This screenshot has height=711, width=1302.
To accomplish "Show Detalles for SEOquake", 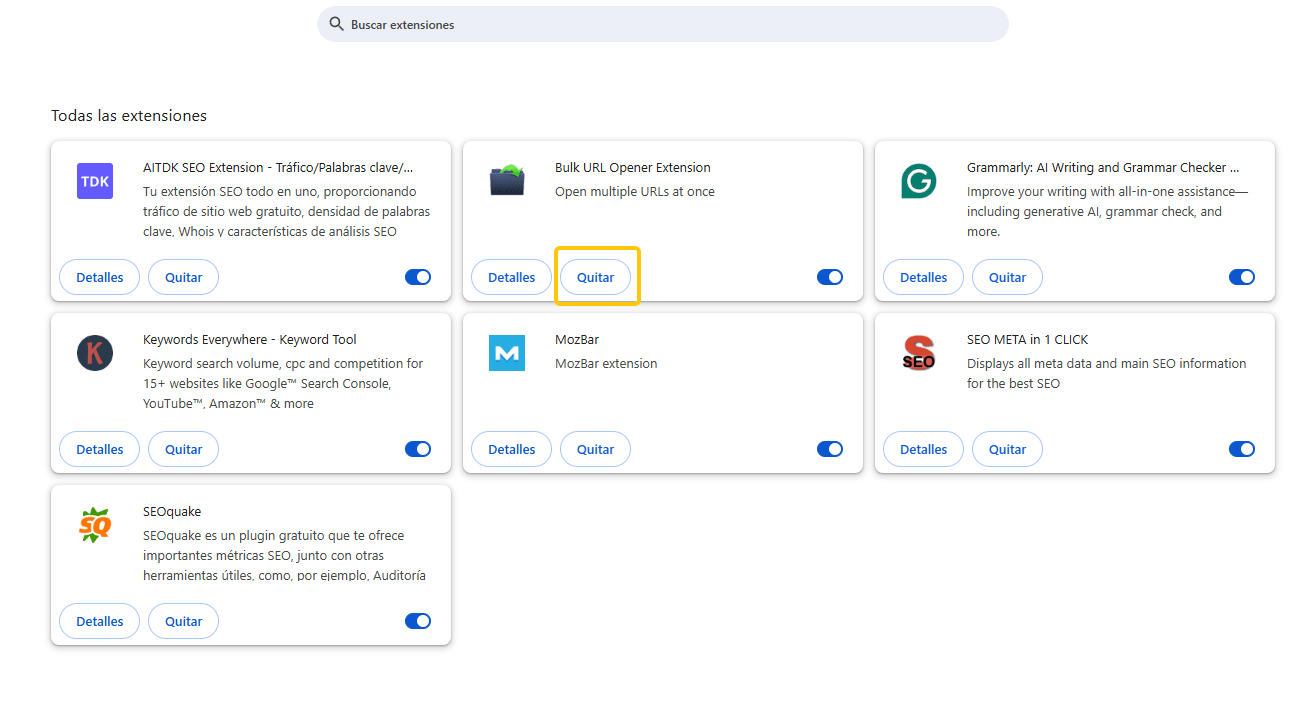I will [100, 621].
